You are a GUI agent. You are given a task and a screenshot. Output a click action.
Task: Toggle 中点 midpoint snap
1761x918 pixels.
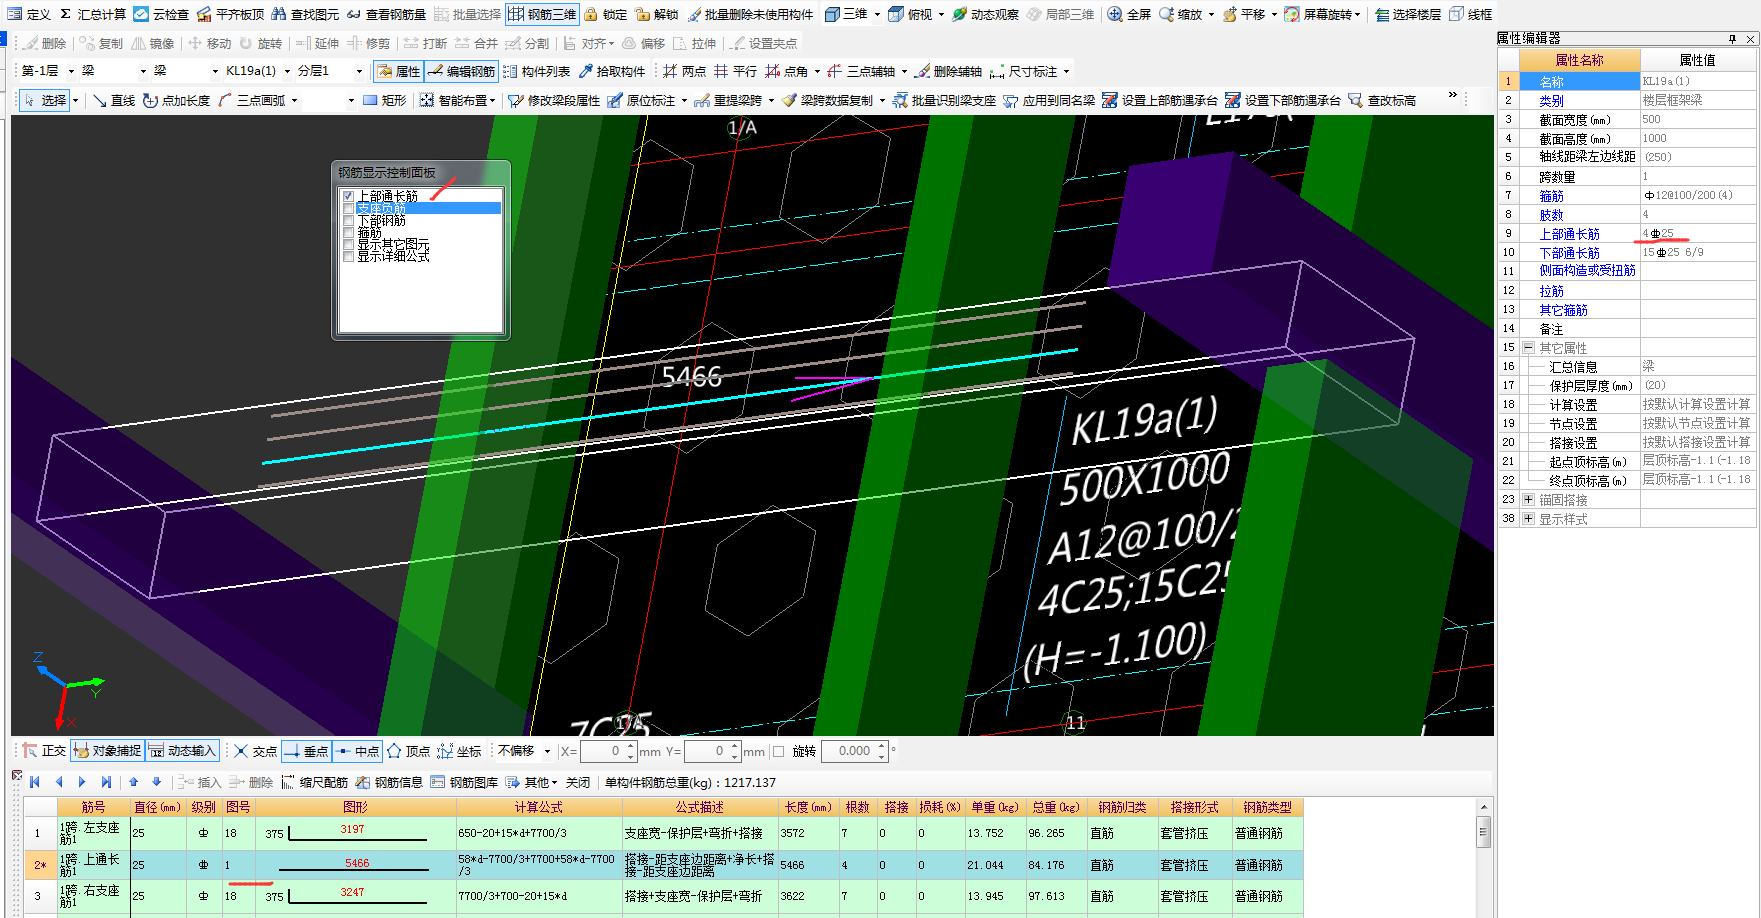click(357, 751)
